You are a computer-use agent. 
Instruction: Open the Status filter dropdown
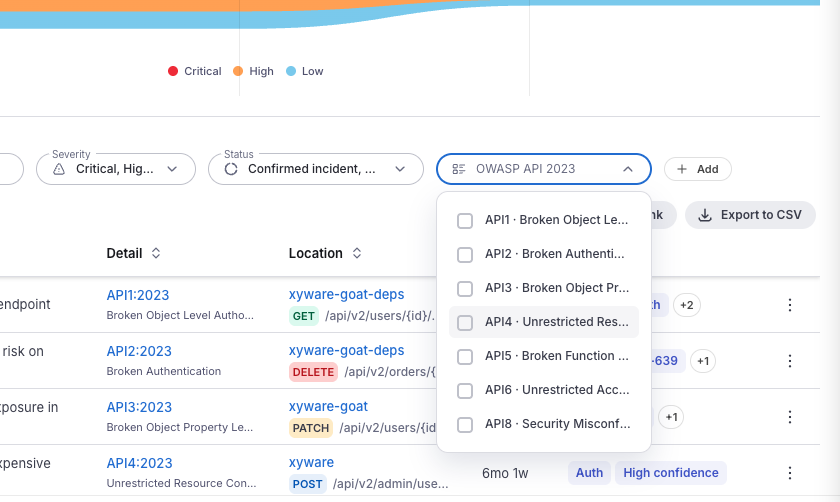[x=316, y=169]
